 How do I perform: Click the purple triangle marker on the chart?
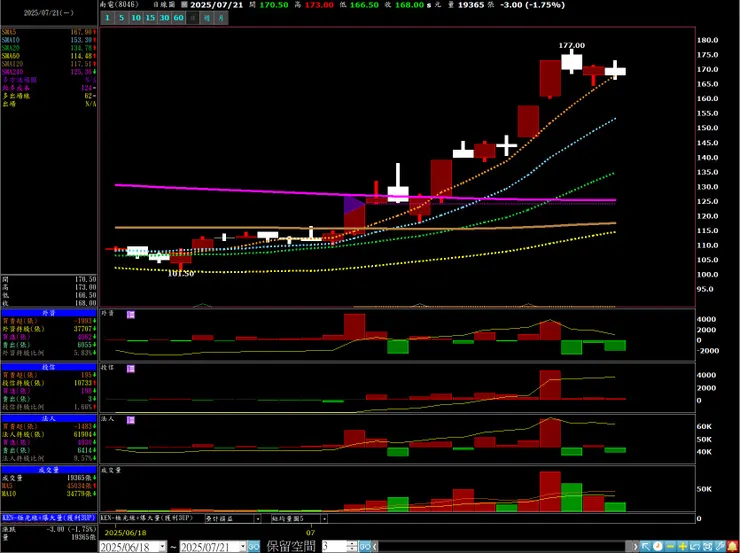pos(353,205)
